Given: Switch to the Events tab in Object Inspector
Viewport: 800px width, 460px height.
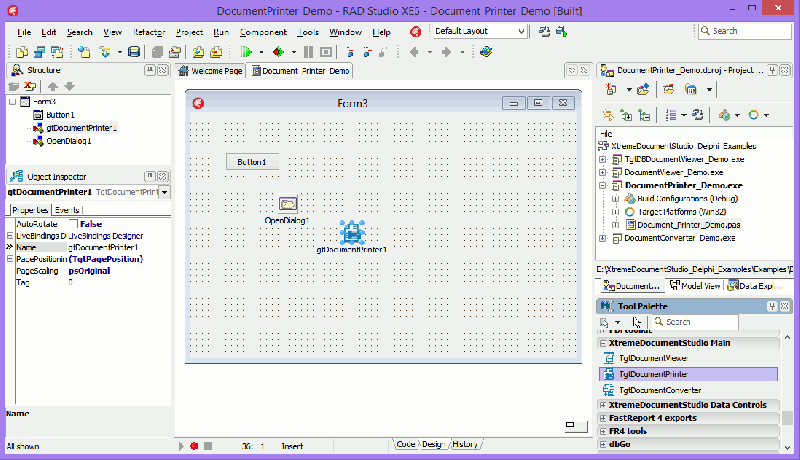Looking at the screenshot, I should click(67, 210).
